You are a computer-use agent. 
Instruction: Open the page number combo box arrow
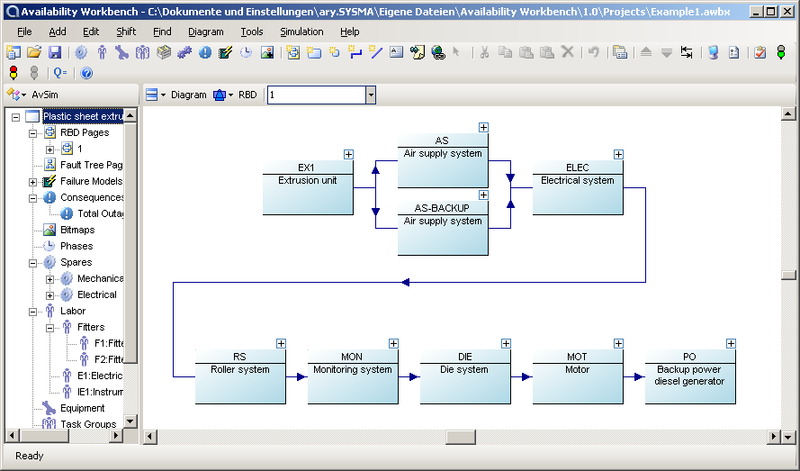coord(371,95)
